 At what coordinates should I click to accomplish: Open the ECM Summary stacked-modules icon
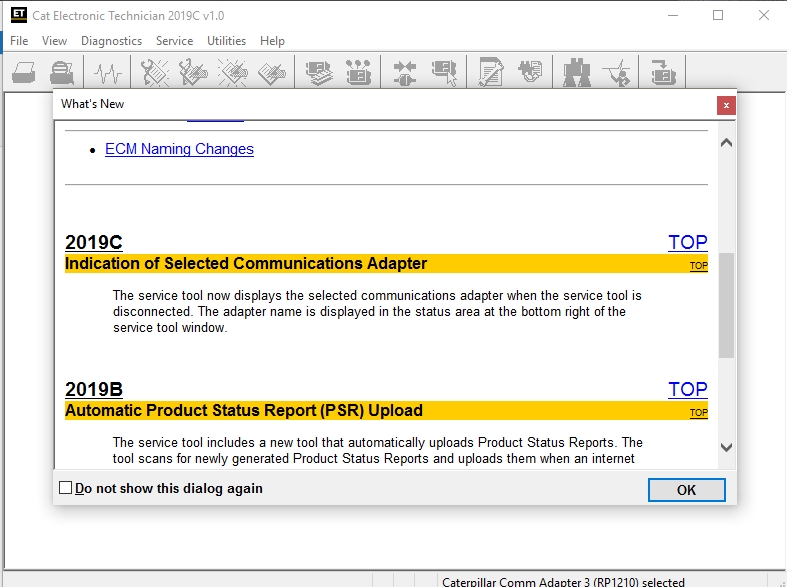click(x=319, y=73)
